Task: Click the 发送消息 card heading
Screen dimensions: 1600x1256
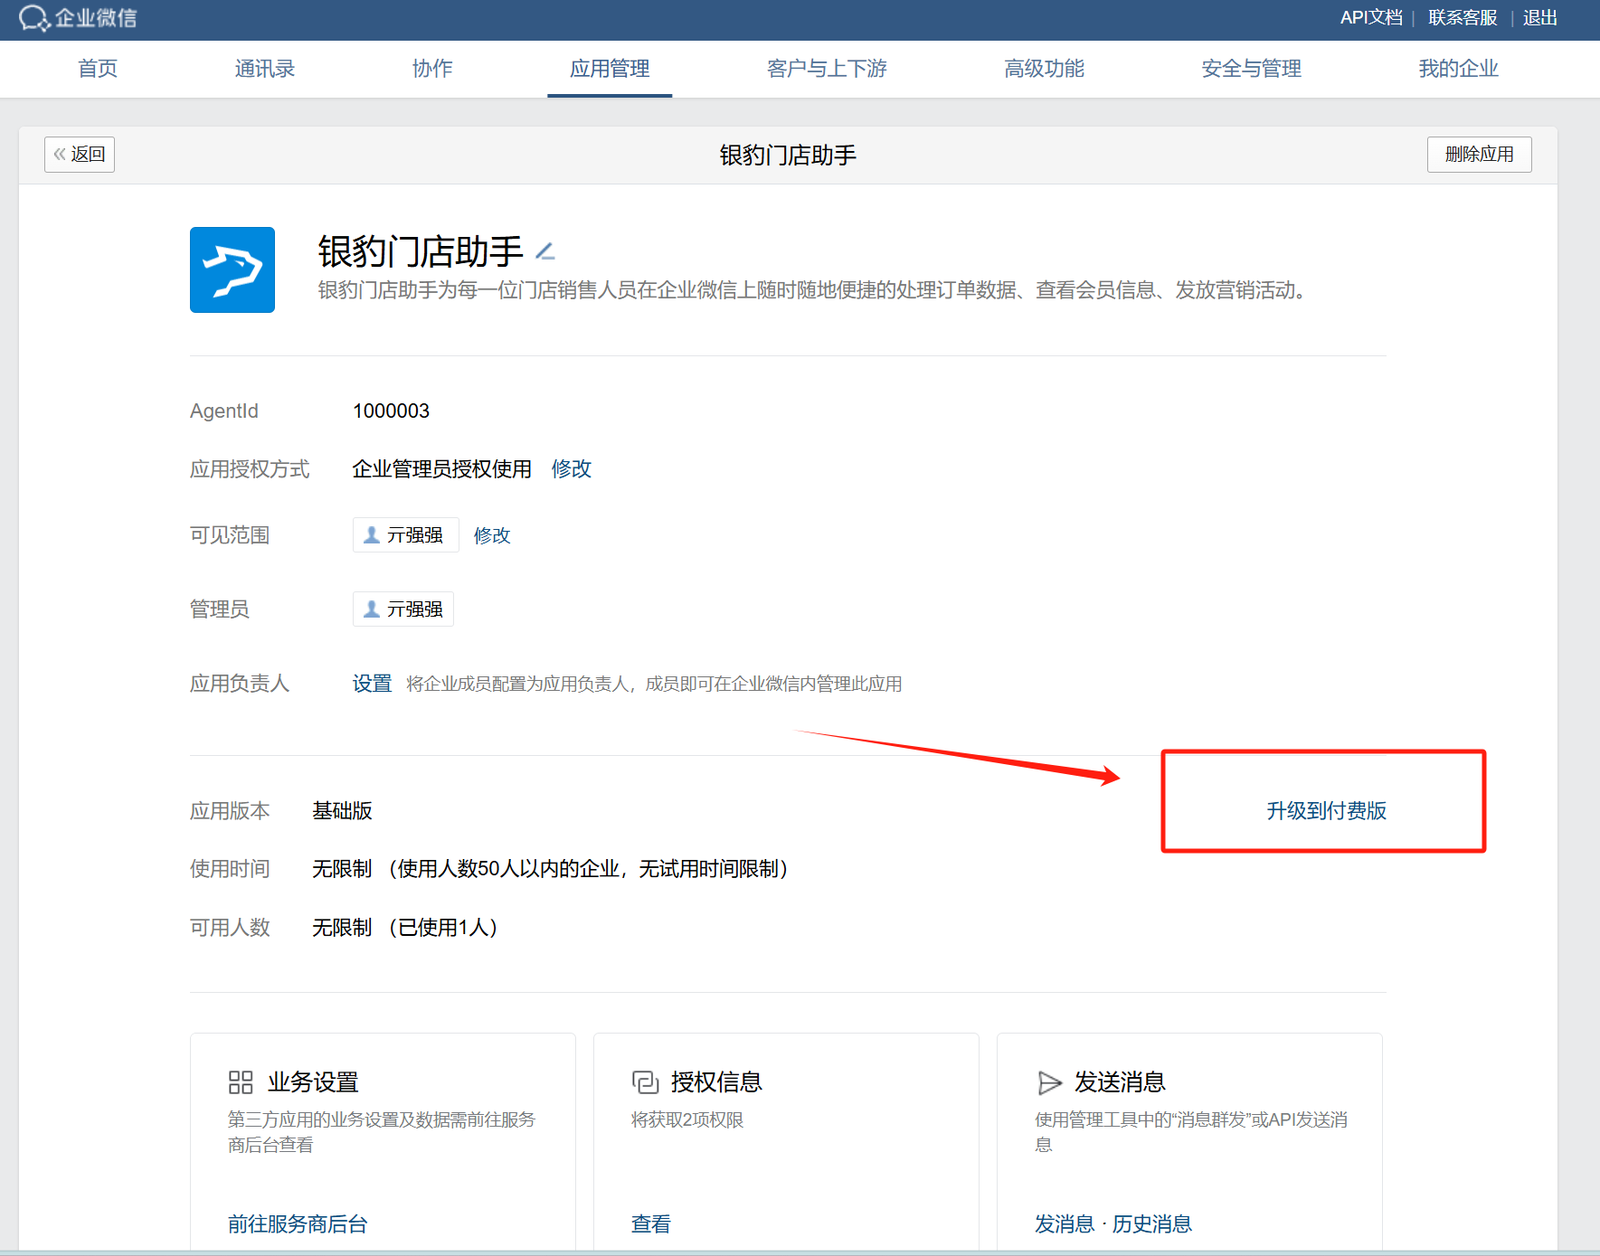Action: point(1120,1082)
